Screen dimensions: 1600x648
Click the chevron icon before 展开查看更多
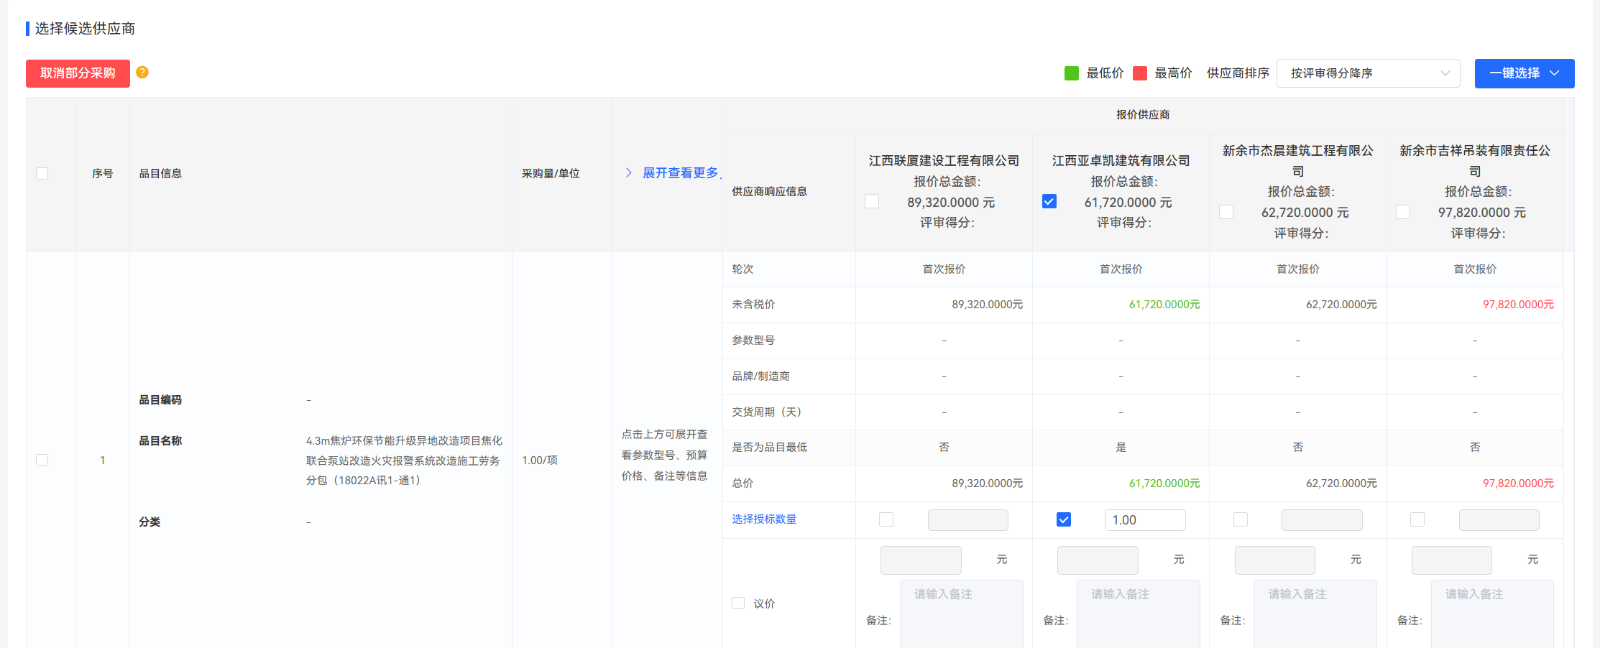(x=628, y=173)
